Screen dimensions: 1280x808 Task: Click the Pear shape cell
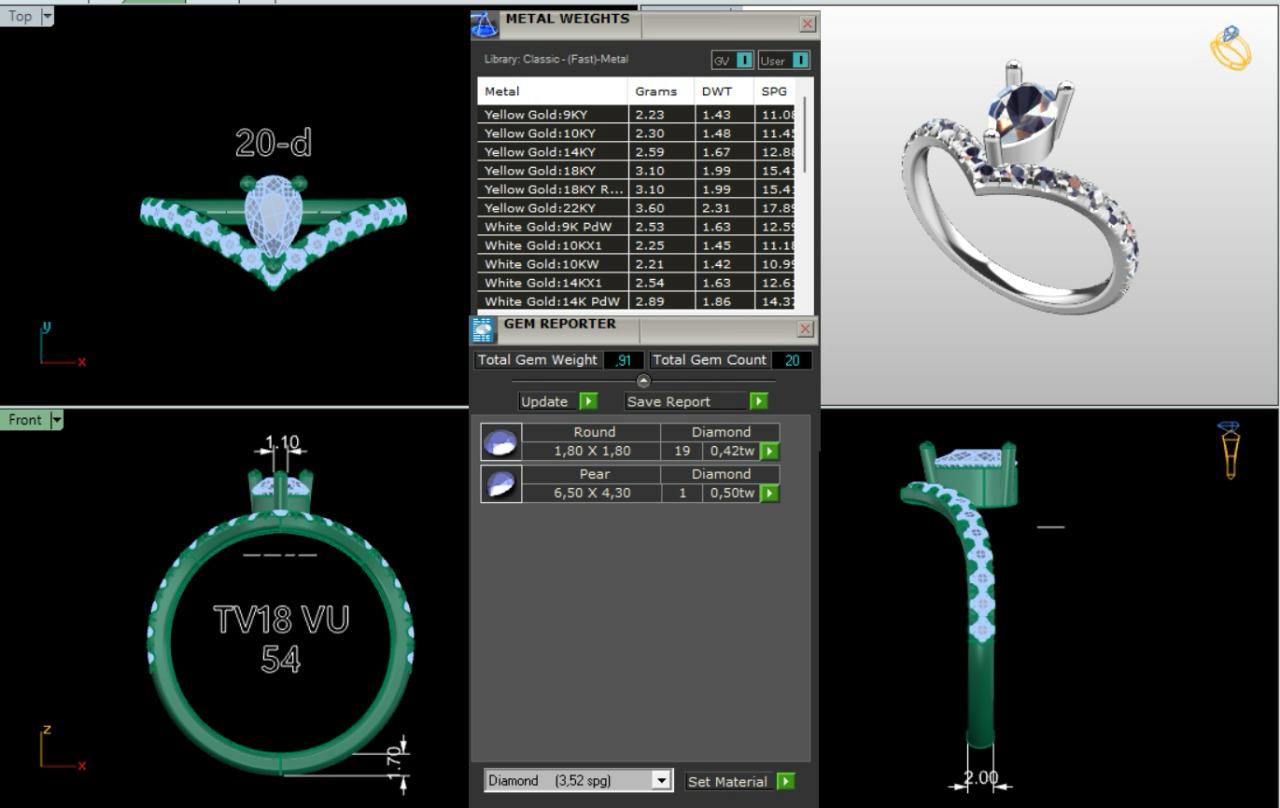pyautogui.click(x=592, y=474)
